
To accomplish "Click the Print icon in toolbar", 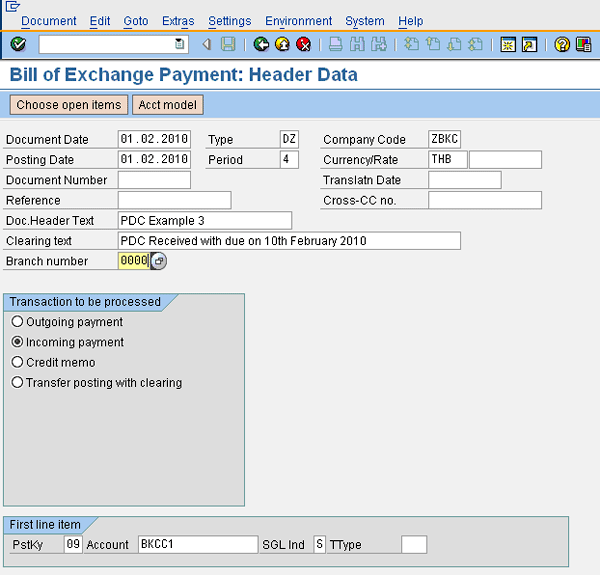I will (336, 44).
